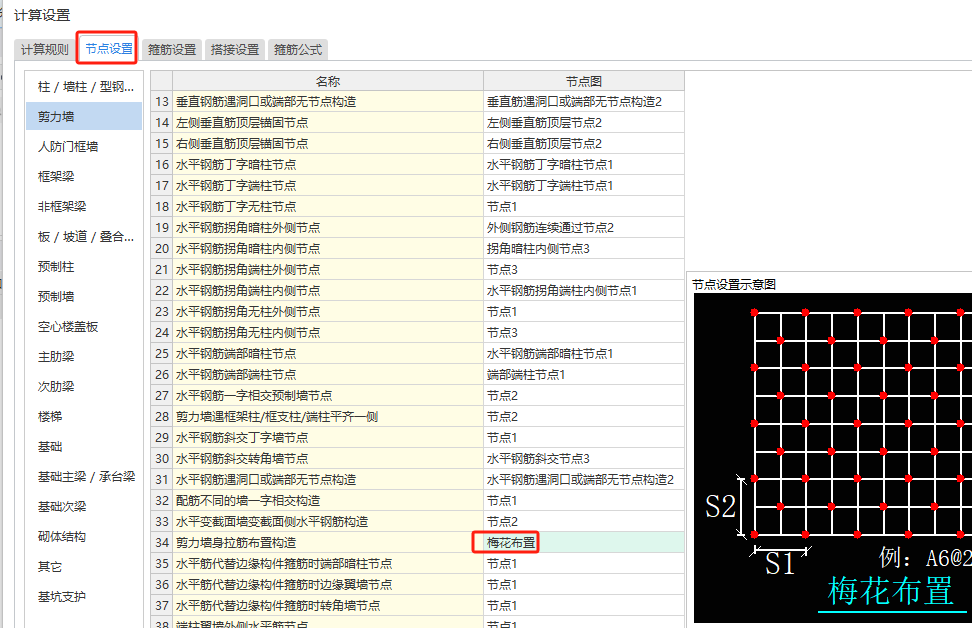972x628 pixels.
Task: Select row 32 配筋不同的墙一字相交构造
Action: [x=418, y=501]
